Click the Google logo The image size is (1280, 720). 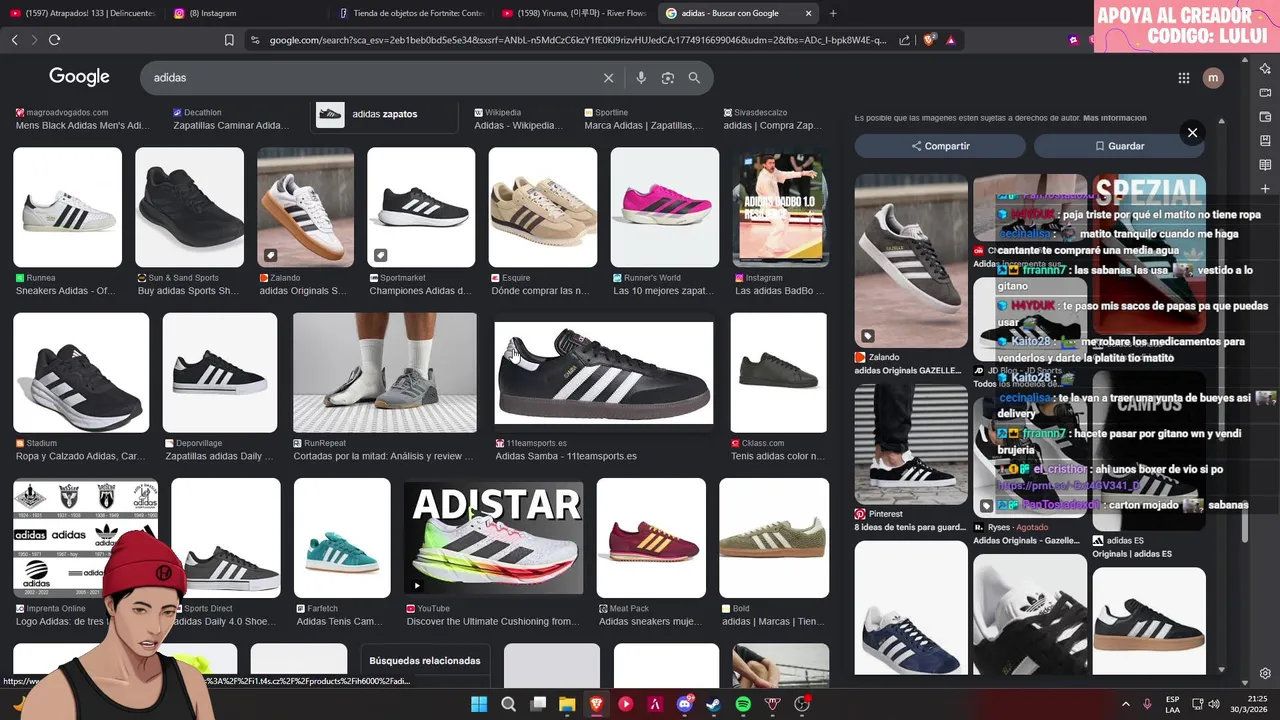[79, 77]
